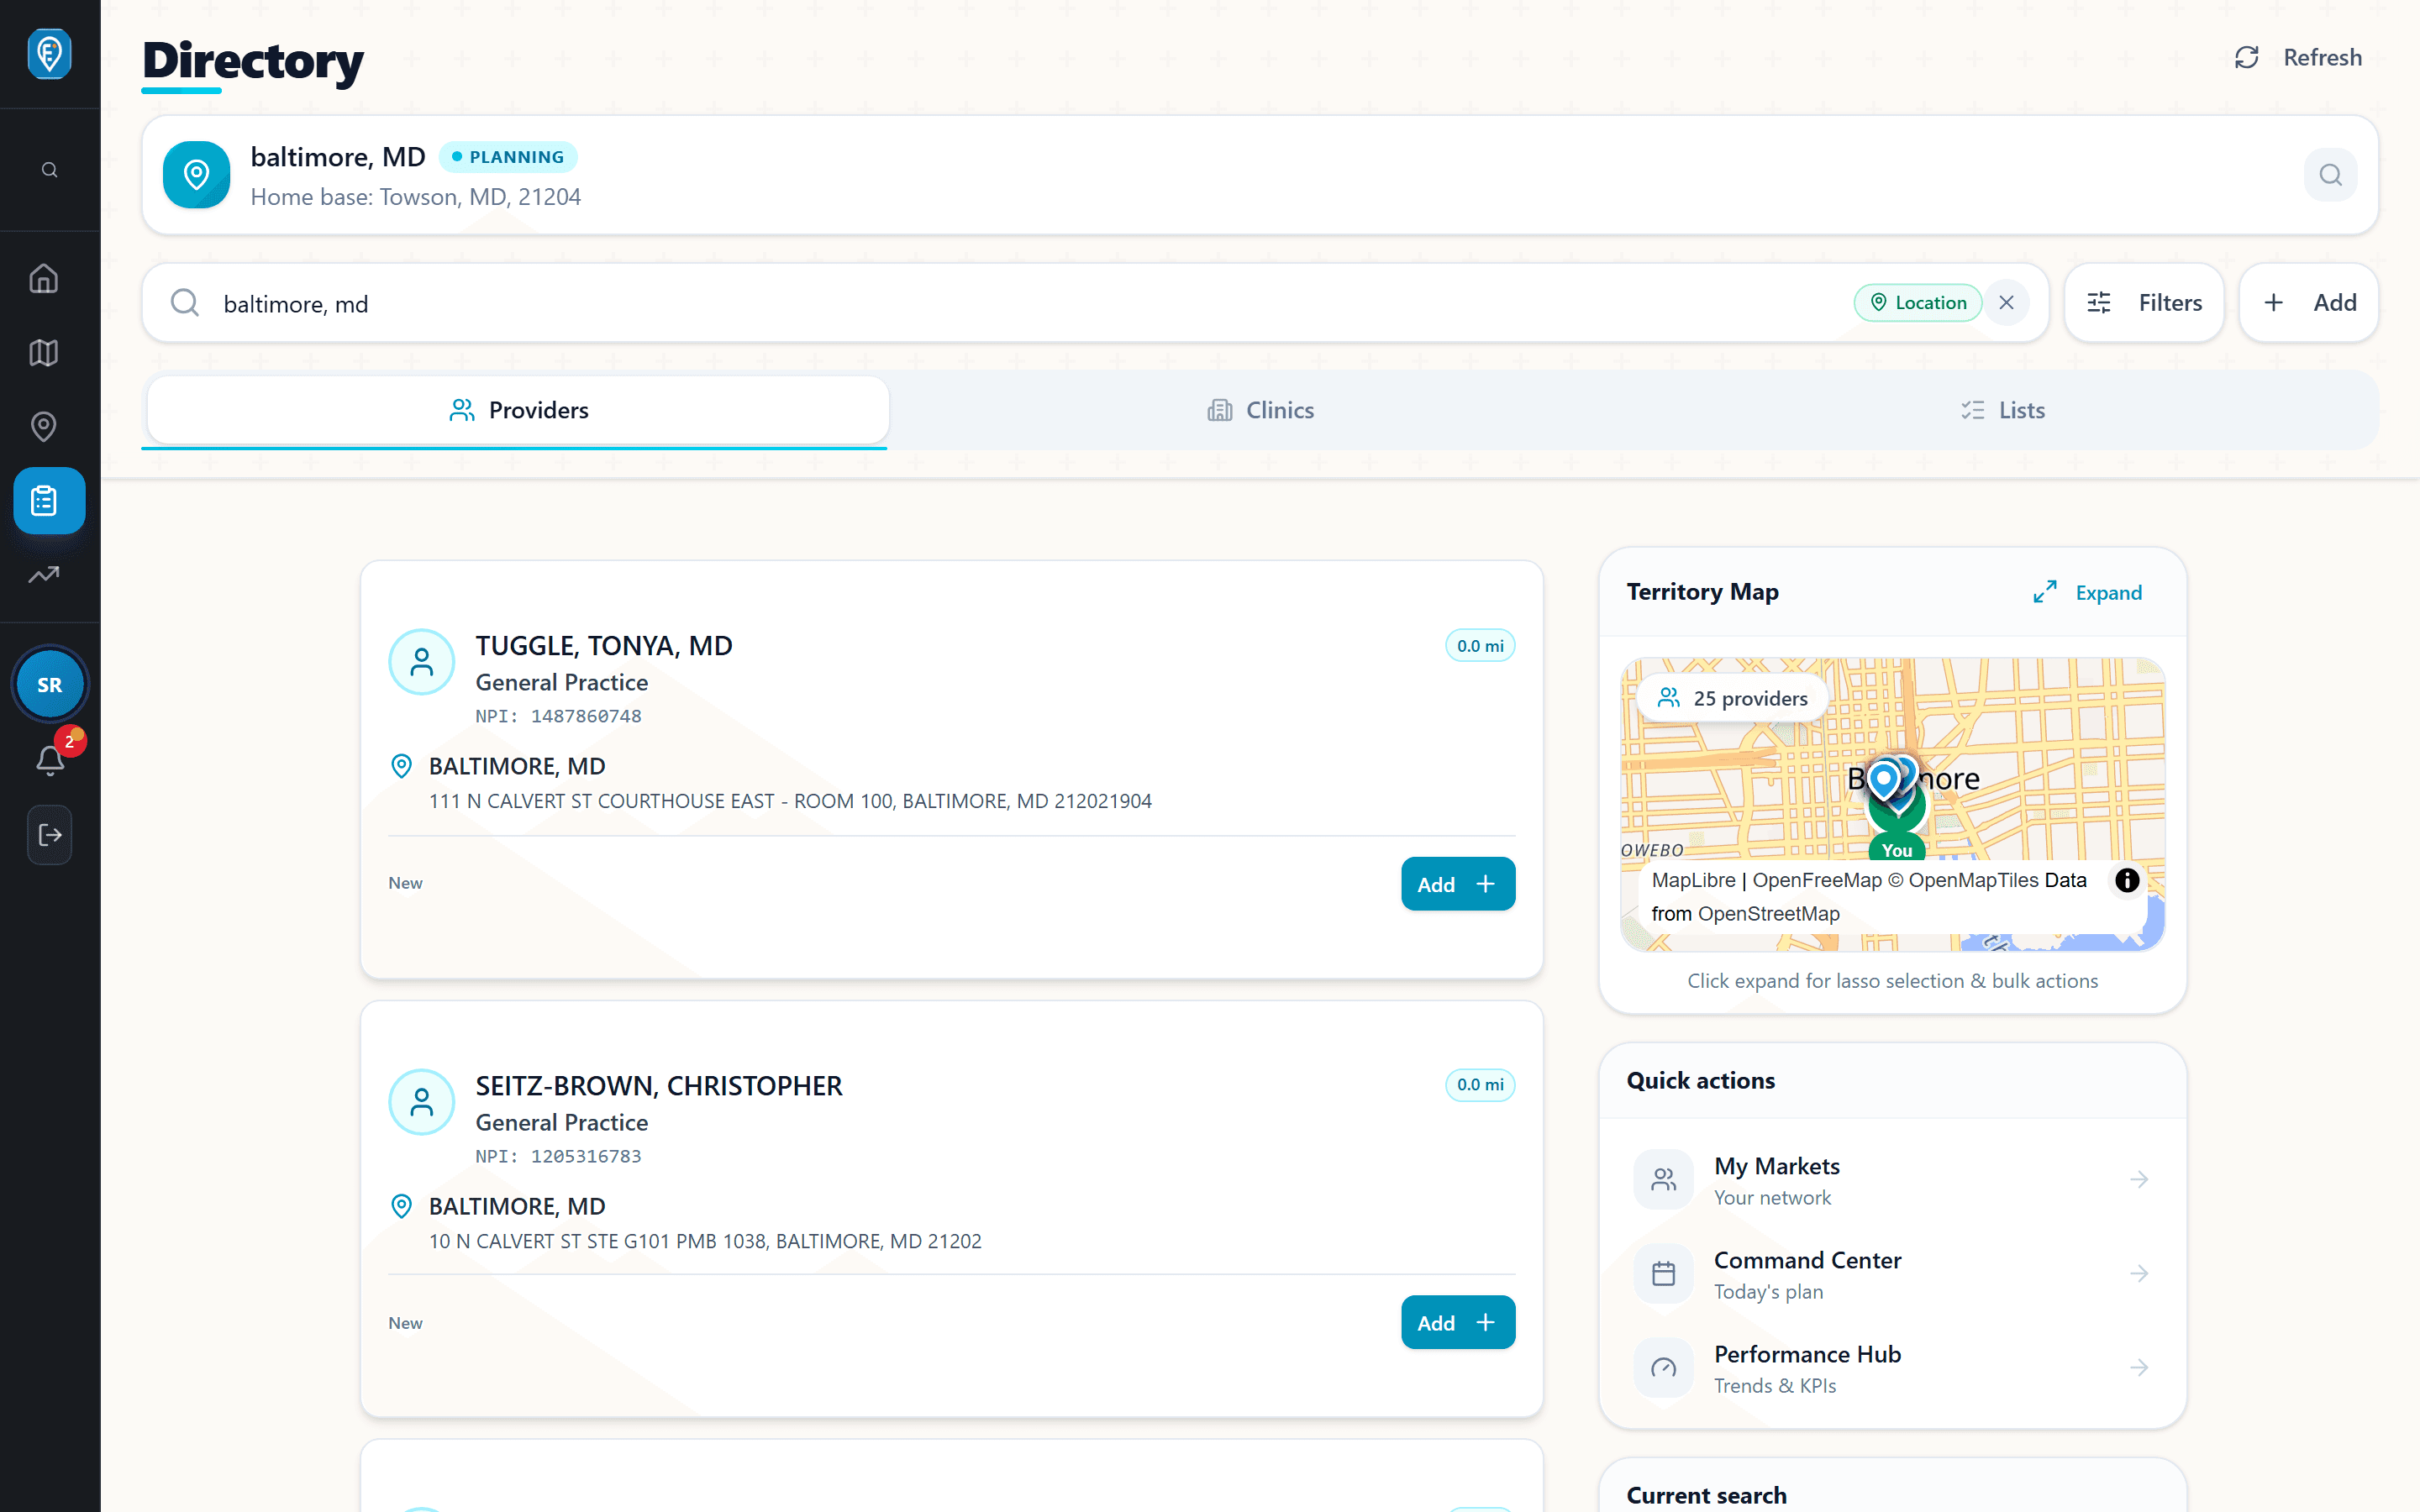Open My Markets quick action
This screenshot has width=2420, height=1512.
[x=1892, y=1180]
